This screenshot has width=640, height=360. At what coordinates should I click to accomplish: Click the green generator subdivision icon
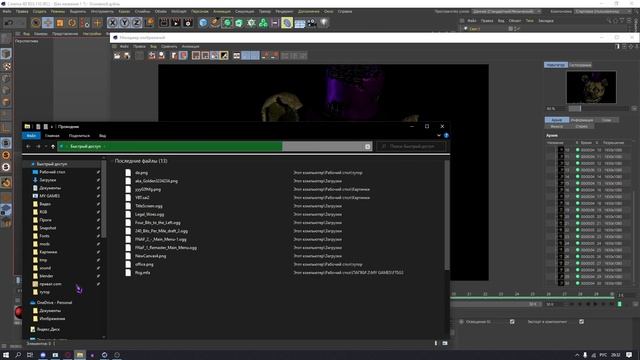click(227, 23)
